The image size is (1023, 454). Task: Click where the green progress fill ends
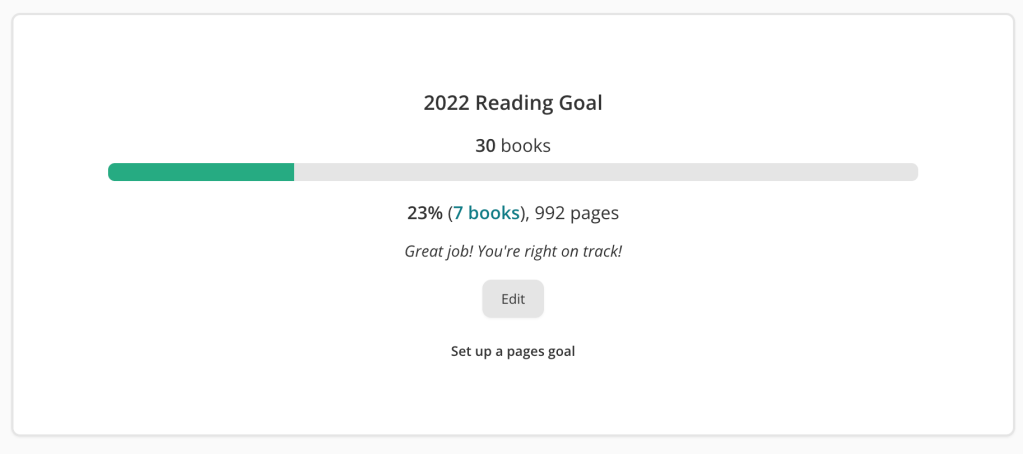pos(292,172)
